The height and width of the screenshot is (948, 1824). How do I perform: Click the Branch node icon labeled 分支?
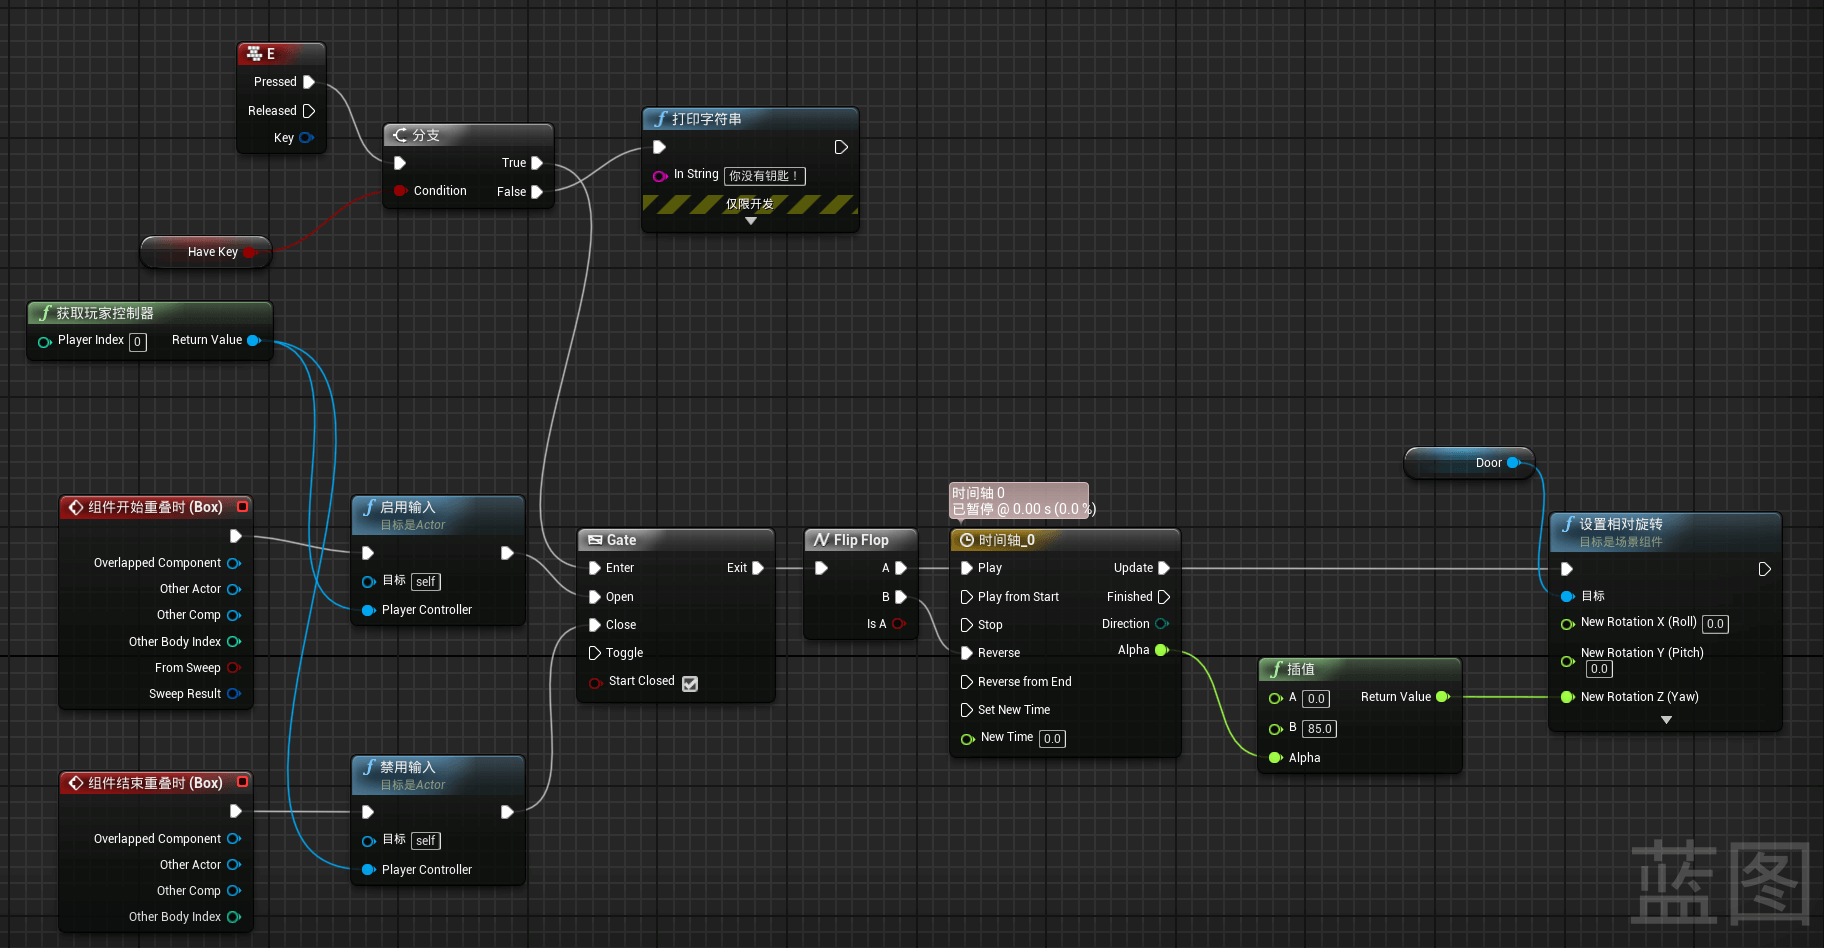400,135
